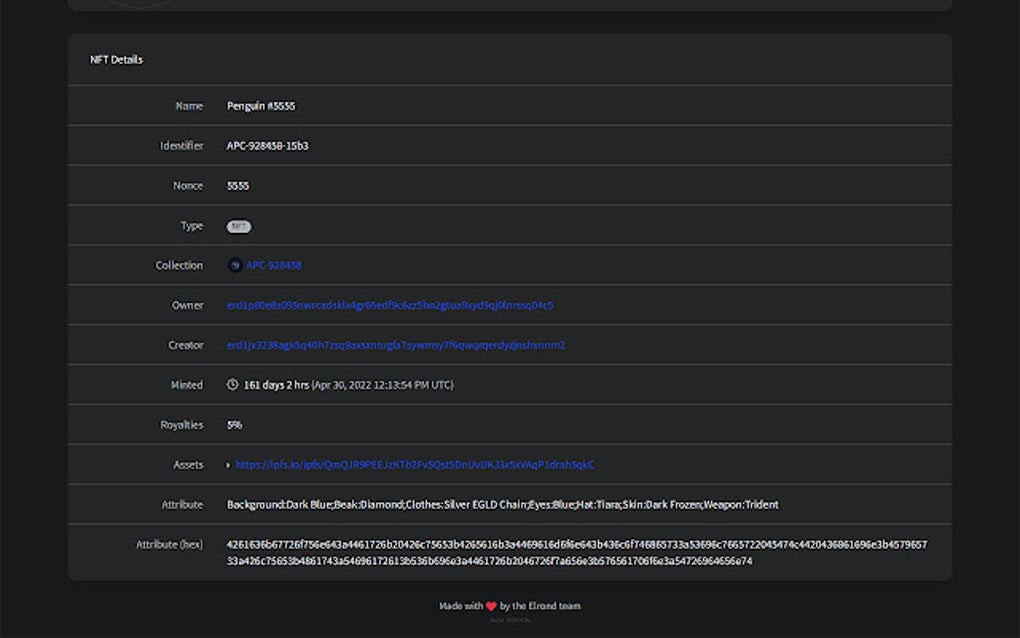The image size is (1020, 638).
Task: Click the small arrow icon before the IPFS link
Action: point(227,464)
